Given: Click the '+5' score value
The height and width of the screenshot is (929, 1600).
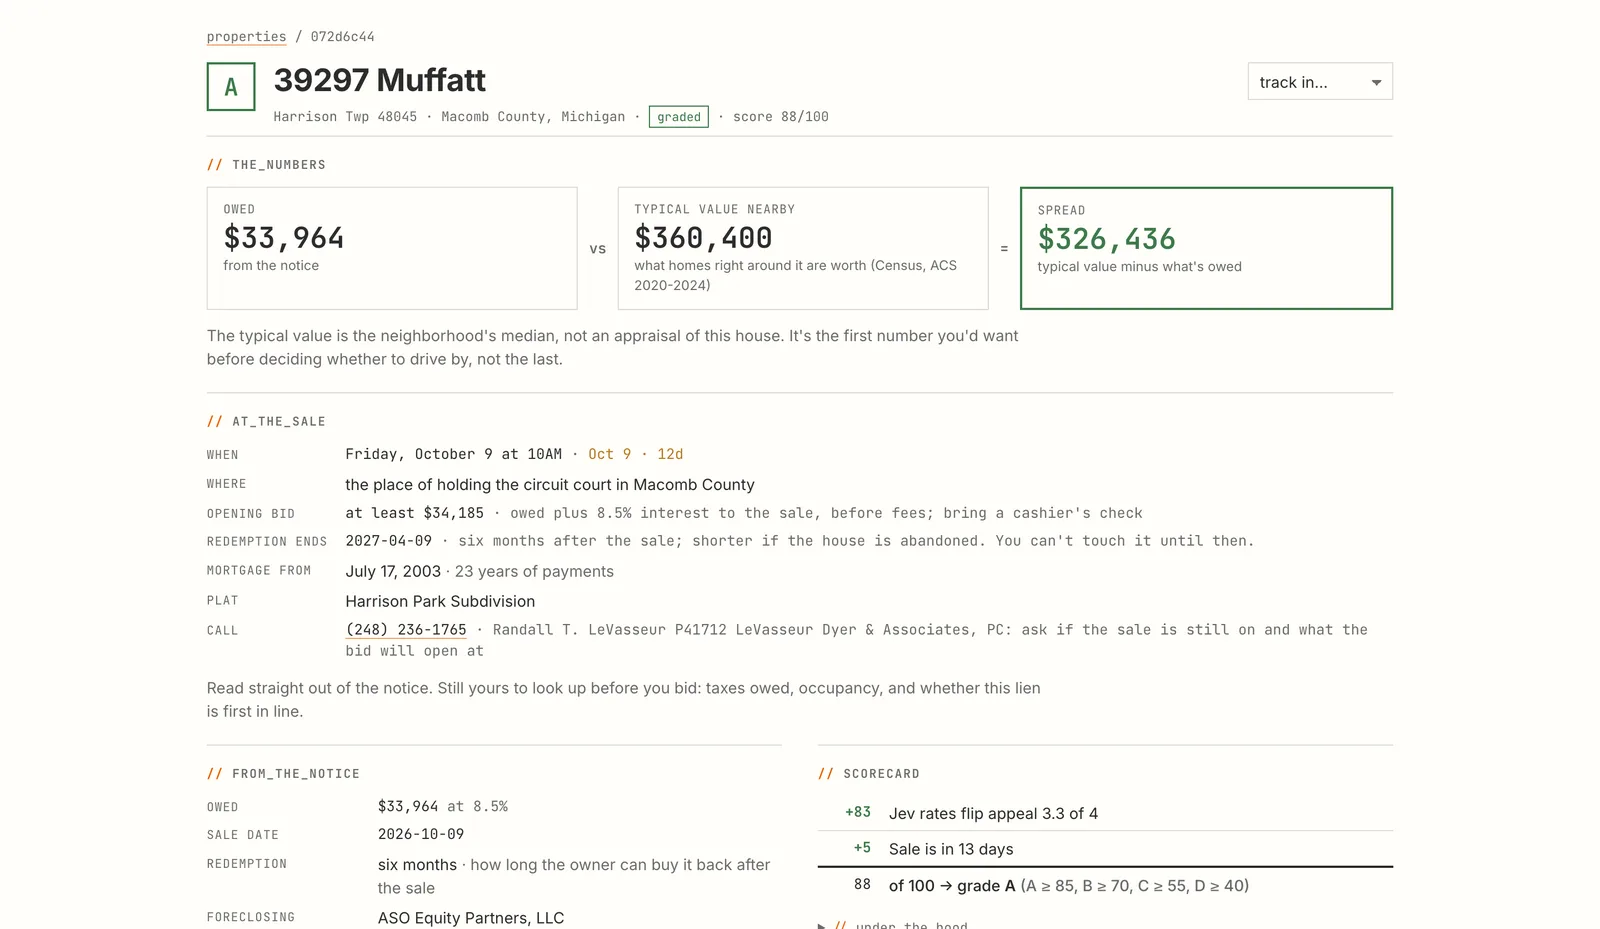Looking at the screenshot, I should click(862, 848).
